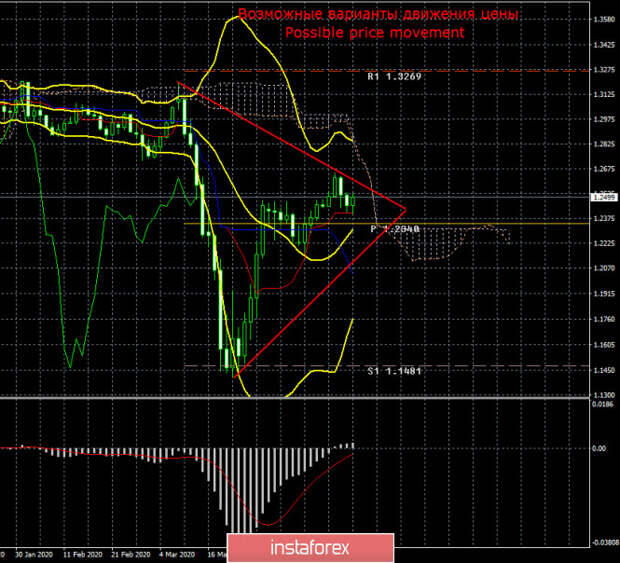Viewport: 620px width, 563px height.
Task: Click the 1.1760 price axis value
Action: pyautogui.click(x=604, y=319)
